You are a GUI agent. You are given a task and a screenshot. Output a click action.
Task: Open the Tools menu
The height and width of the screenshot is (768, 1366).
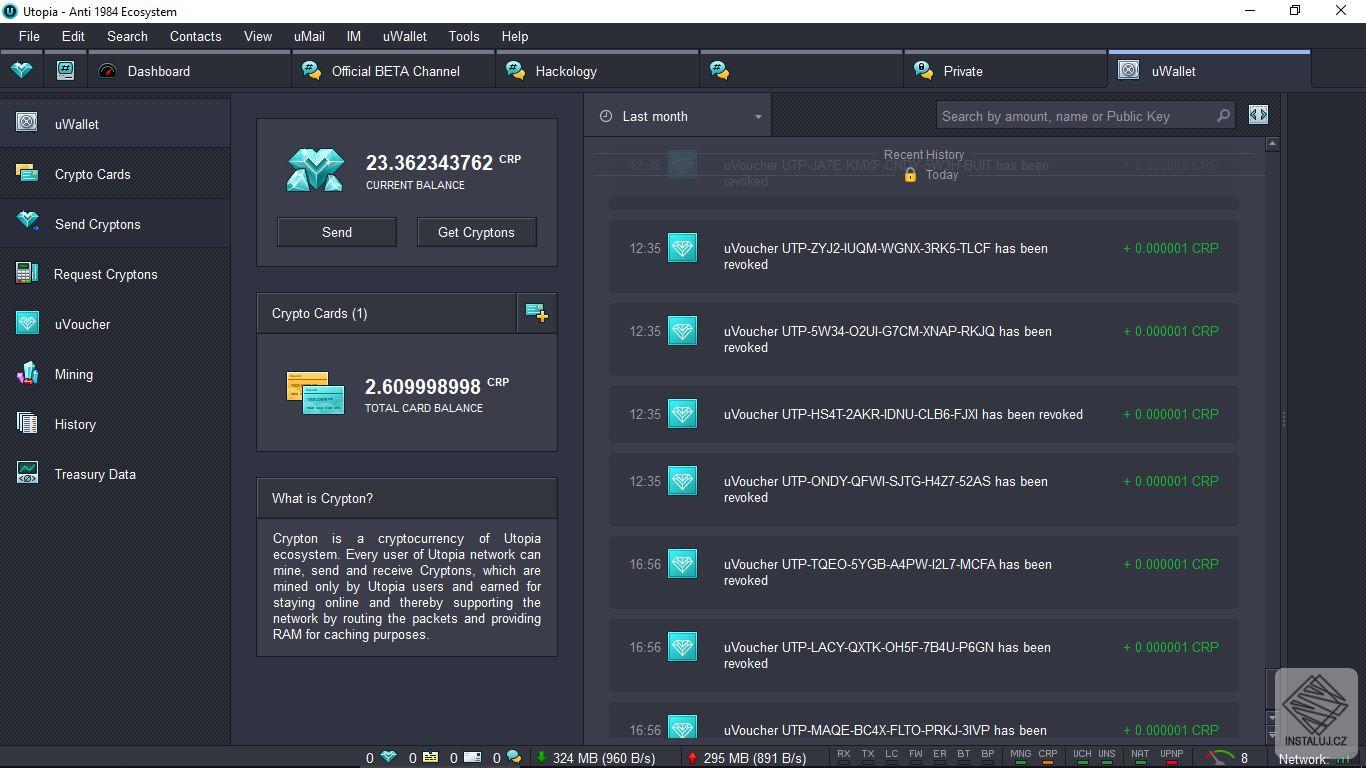click(464, 36)
